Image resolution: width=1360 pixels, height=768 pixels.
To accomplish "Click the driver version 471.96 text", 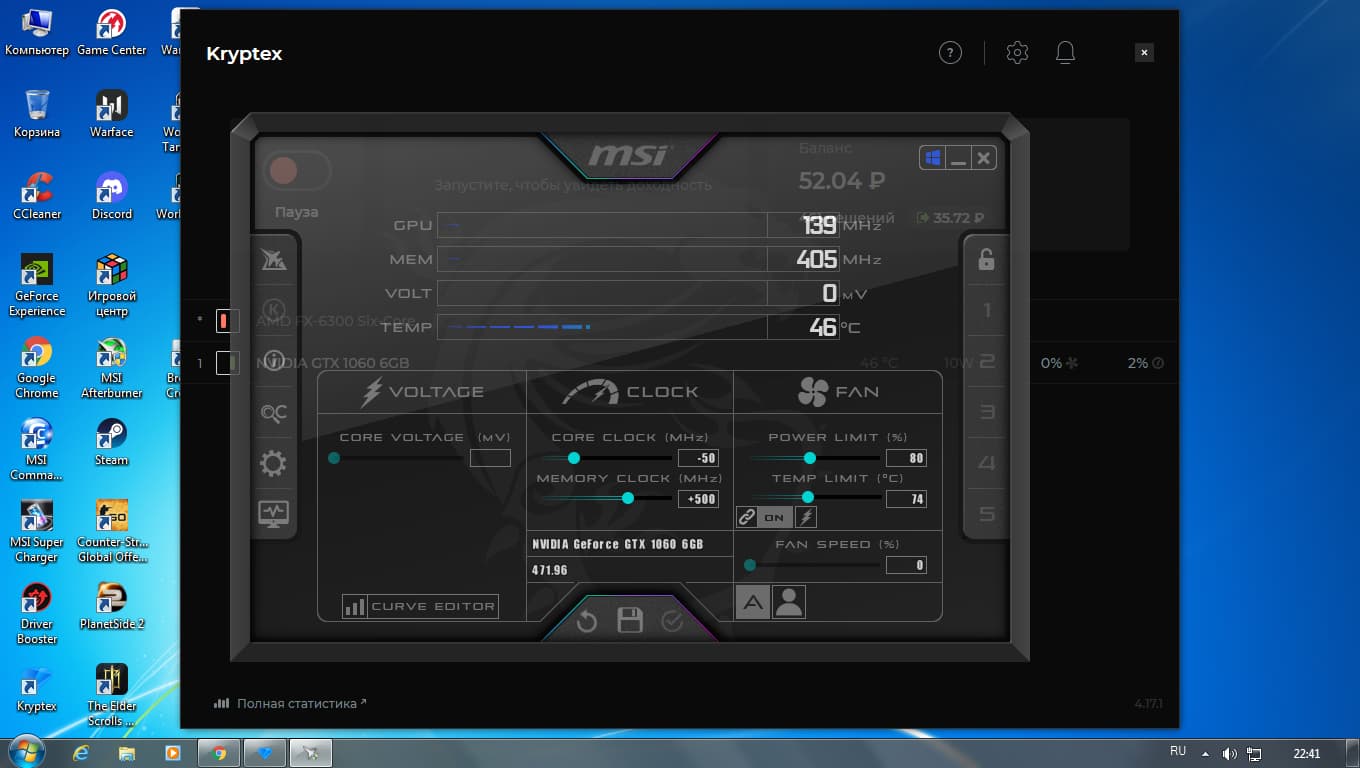I will click(x=550, y=570).
